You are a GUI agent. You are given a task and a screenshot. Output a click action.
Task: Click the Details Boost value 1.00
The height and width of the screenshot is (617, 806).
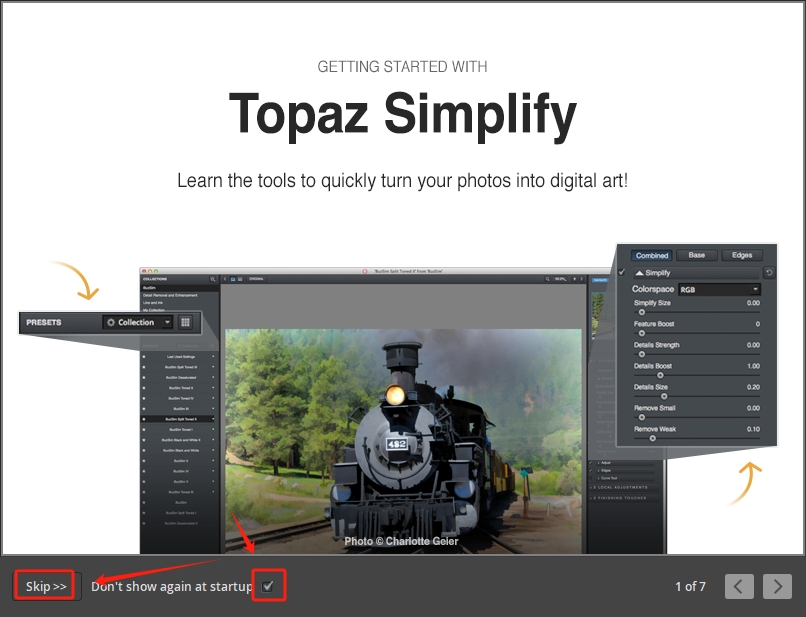tap(753, 366)
